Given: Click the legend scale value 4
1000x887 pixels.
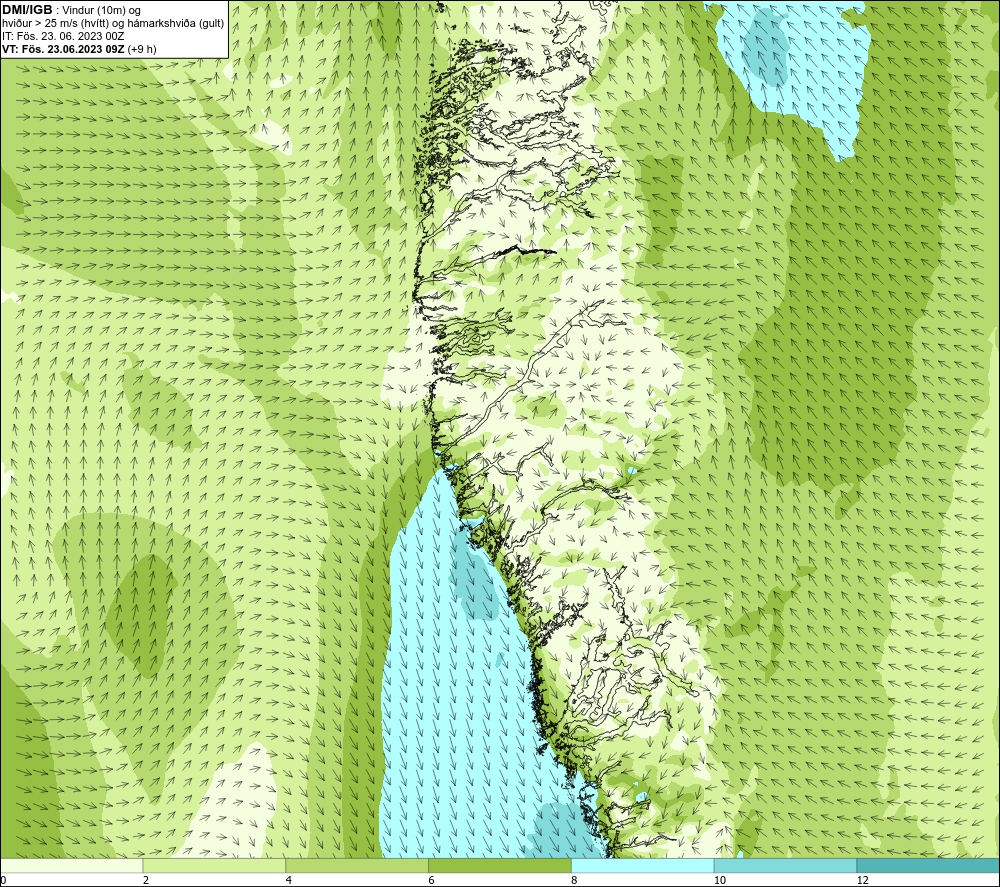Looking at the screenshot, I should [x=289, y=880].
